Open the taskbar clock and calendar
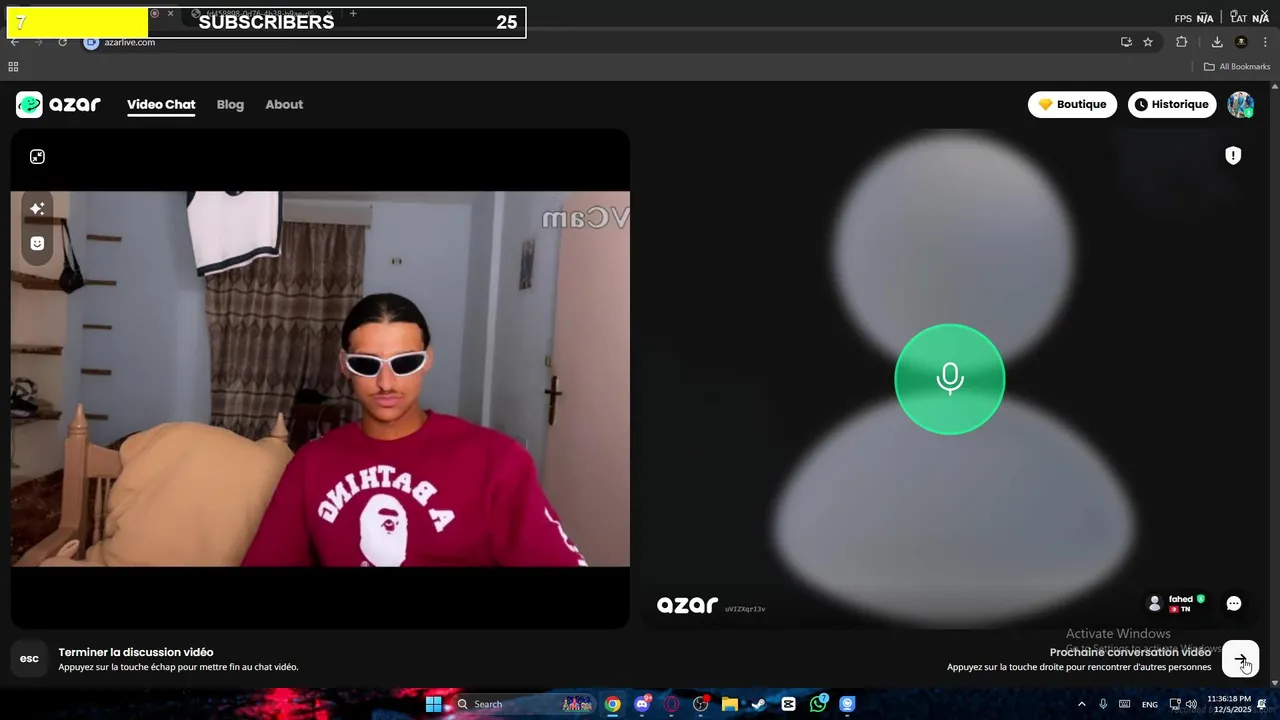This screenshot has width=1280, height=720. coord(1229,704)
